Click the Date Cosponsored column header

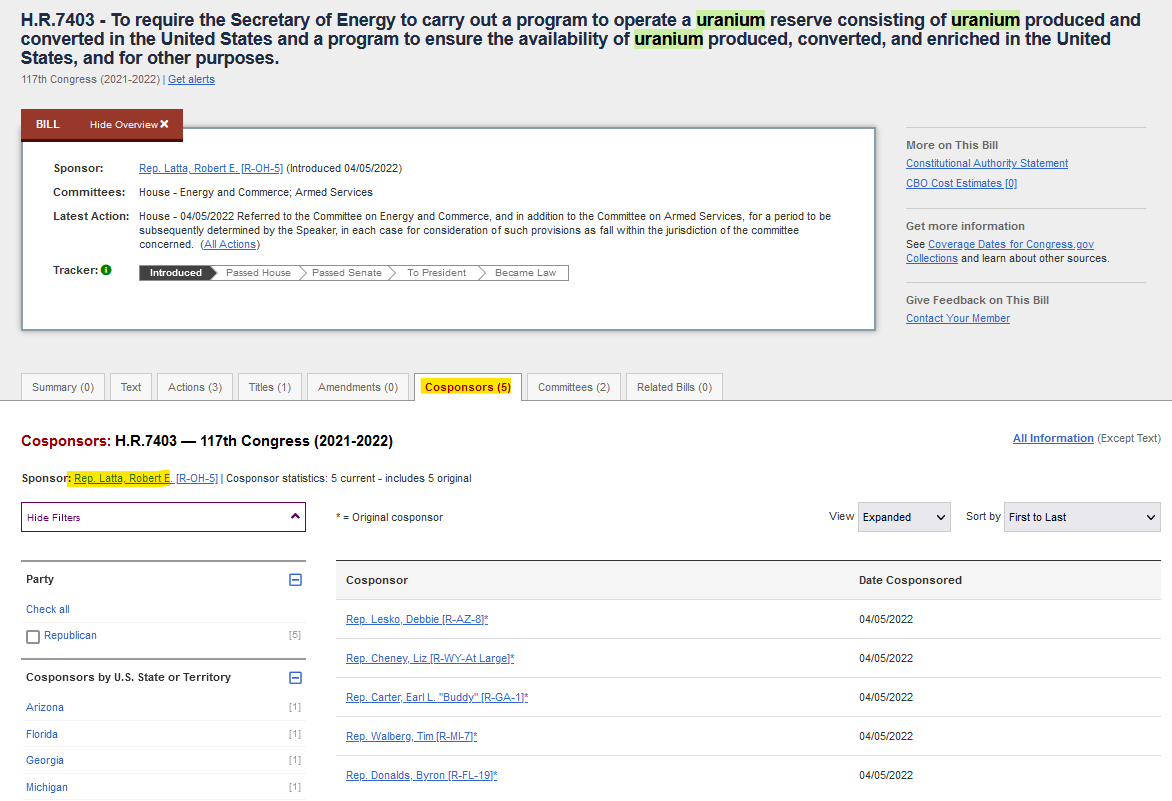pos(910,580)
